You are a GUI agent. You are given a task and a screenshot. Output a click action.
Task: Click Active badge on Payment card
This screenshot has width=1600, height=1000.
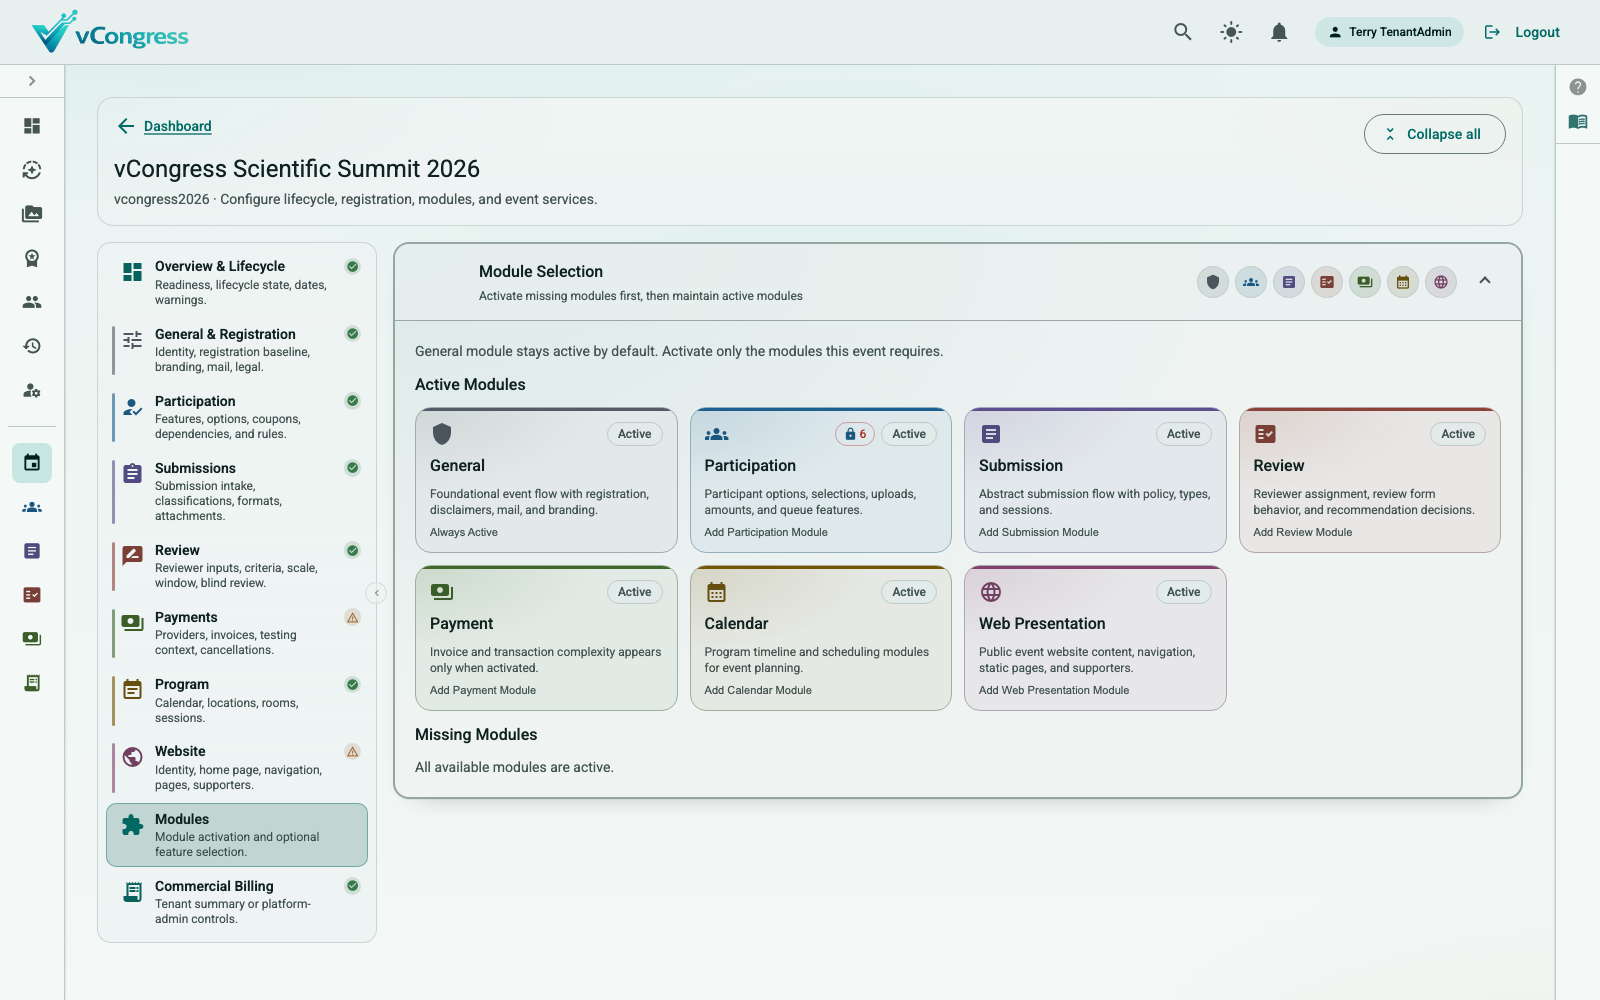(634, 592)
